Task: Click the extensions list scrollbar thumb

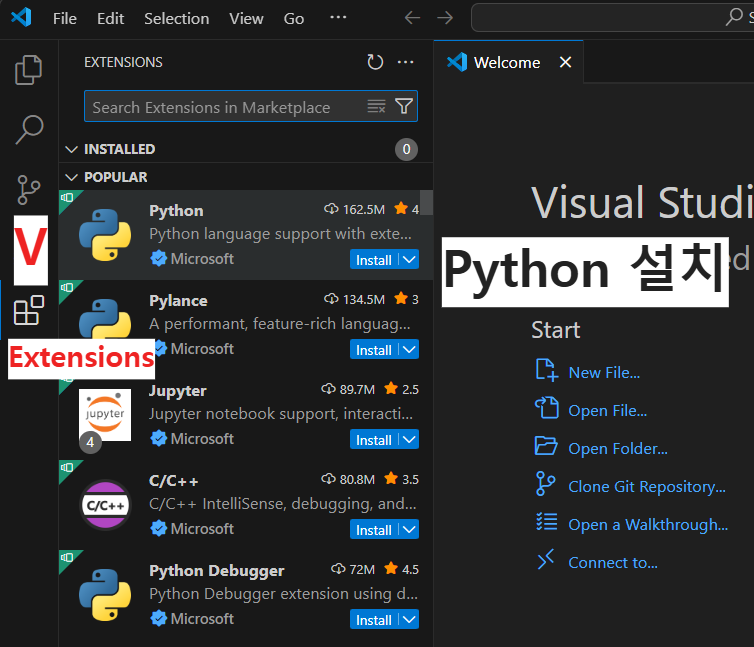Action: pyautogui.click(x=426, y=203)
